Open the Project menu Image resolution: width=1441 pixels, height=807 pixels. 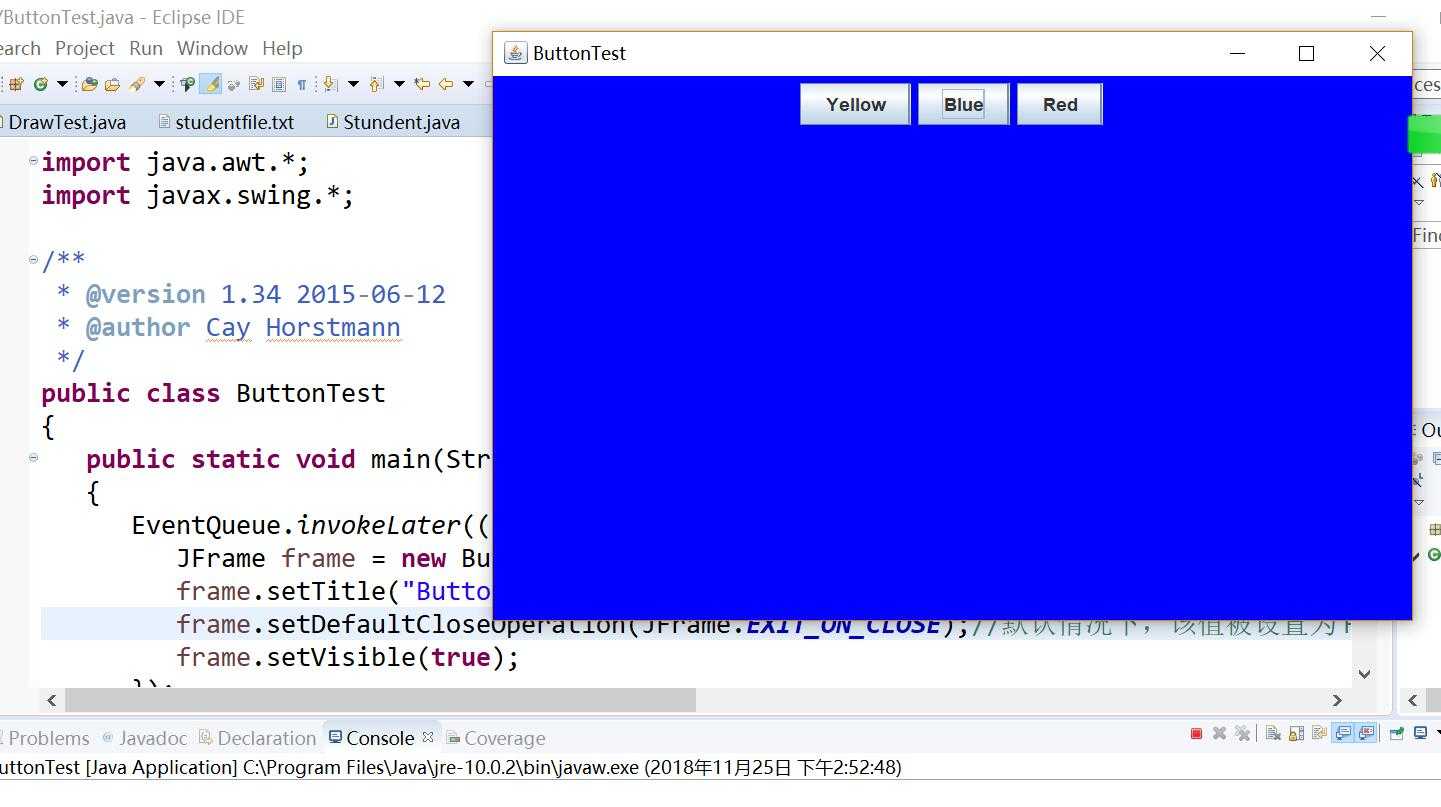(x=85, y=48)
